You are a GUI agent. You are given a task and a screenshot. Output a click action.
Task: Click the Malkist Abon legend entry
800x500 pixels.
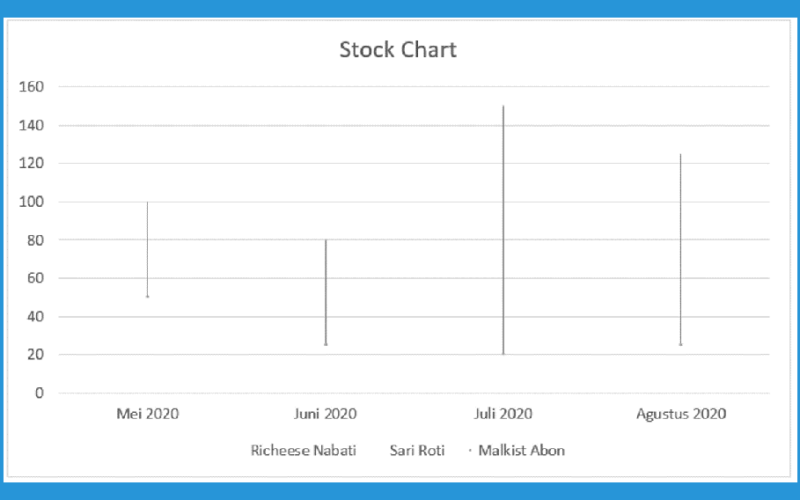(521, 451)
